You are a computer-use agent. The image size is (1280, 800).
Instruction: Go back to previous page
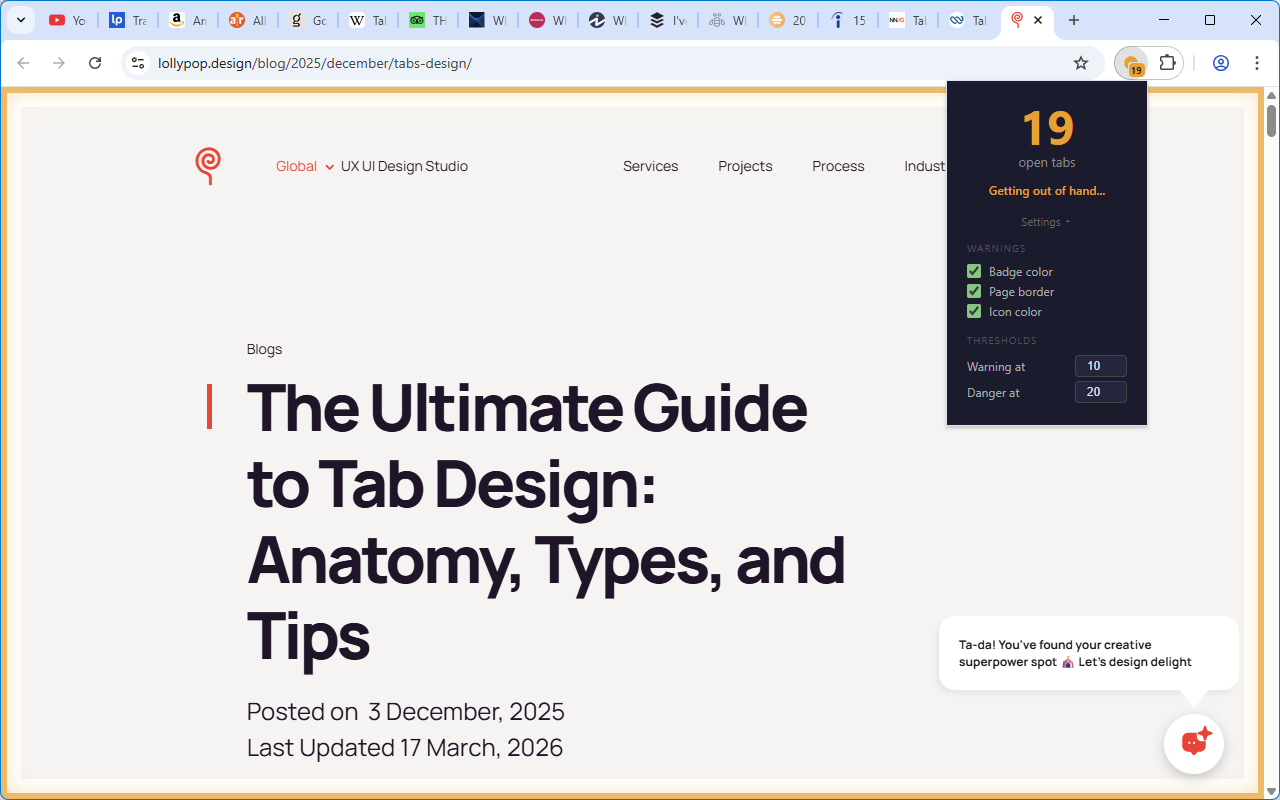[23, 63]
